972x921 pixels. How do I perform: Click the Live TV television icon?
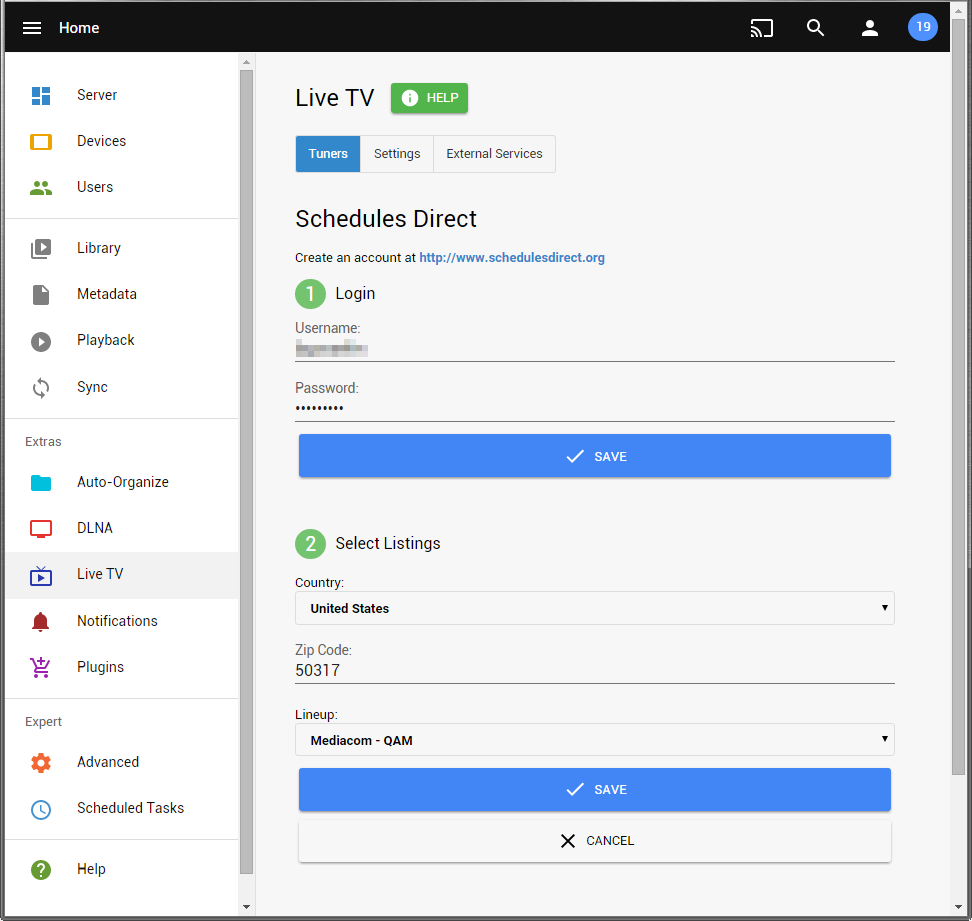click(41, 576)
